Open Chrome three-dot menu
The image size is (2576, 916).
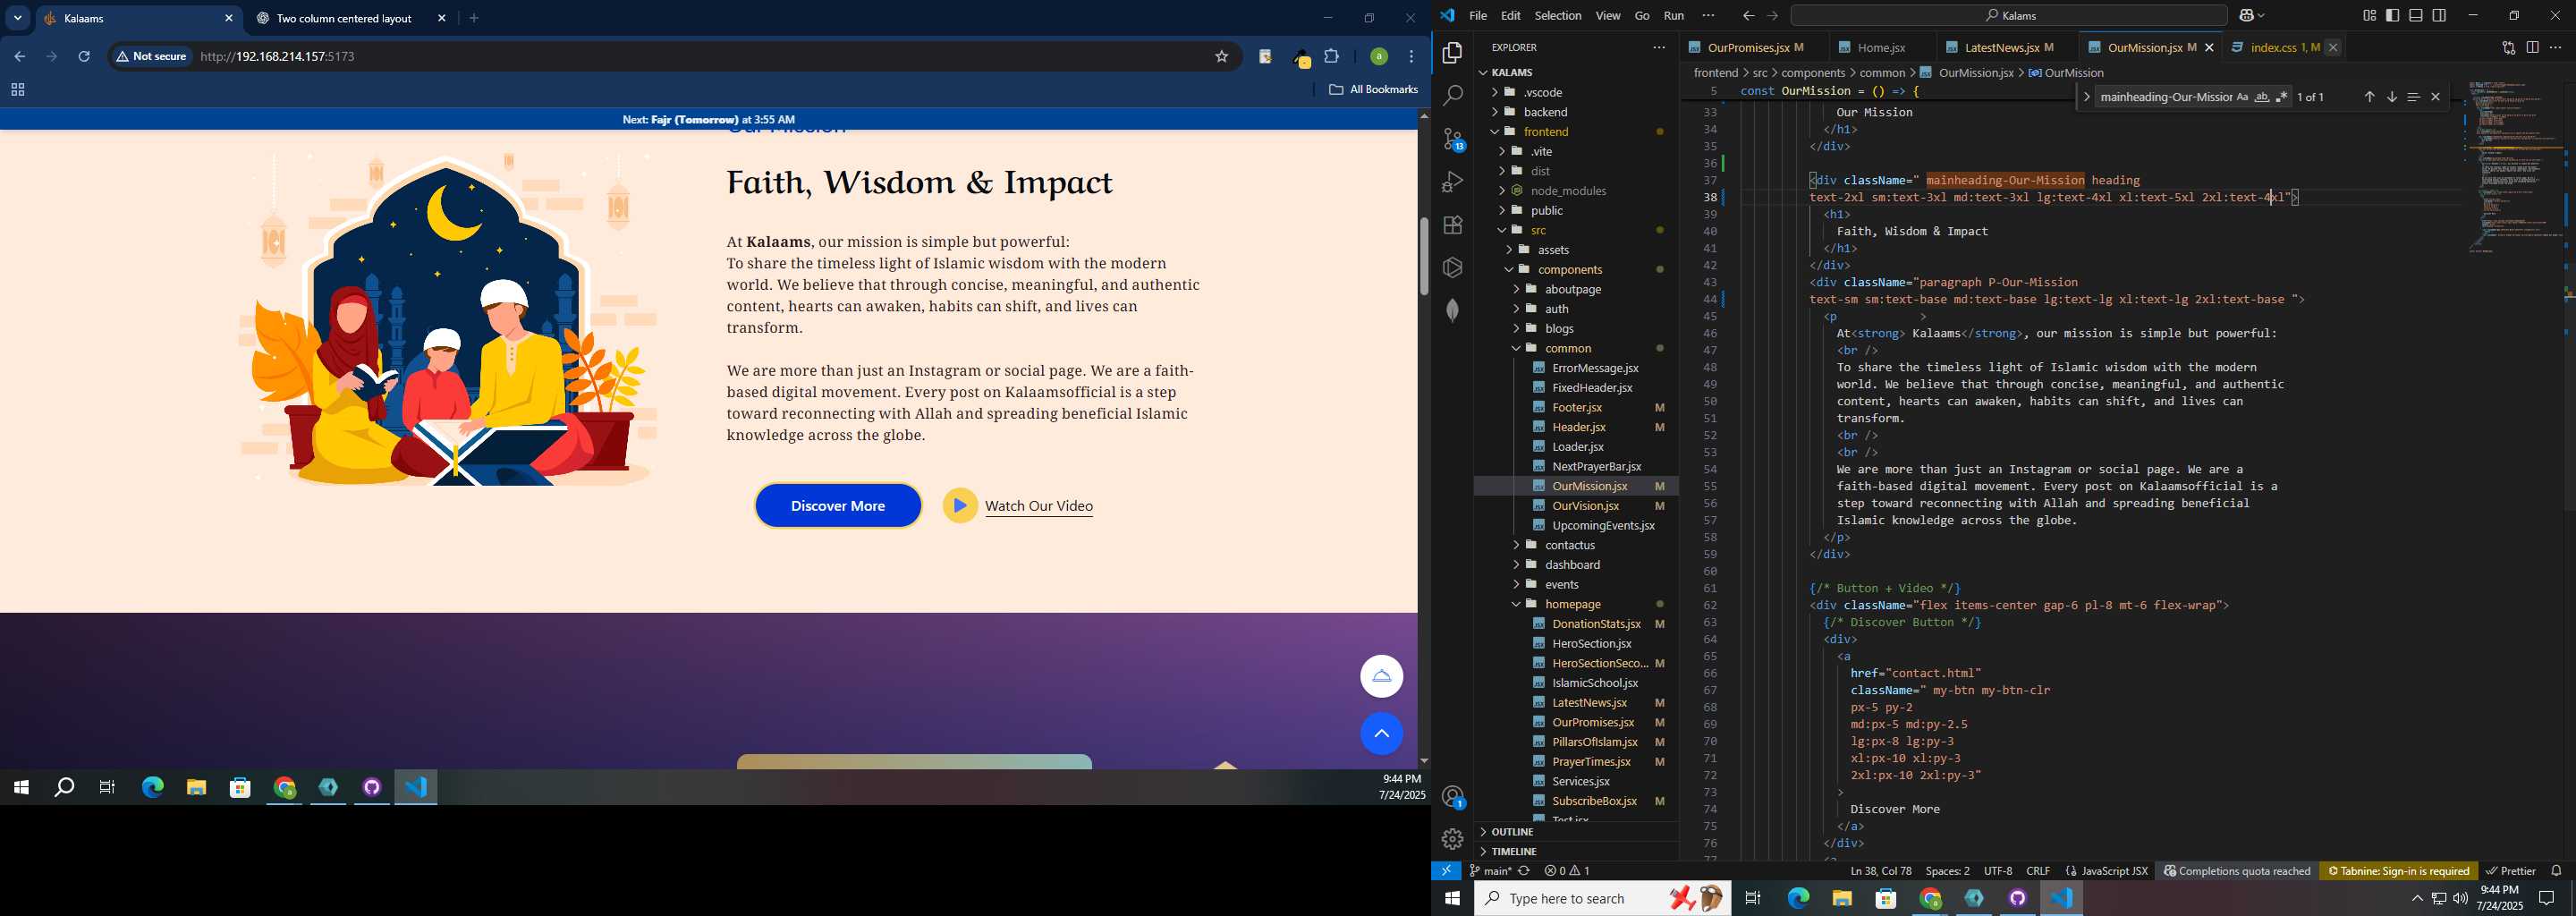[x=1411, y=57]
